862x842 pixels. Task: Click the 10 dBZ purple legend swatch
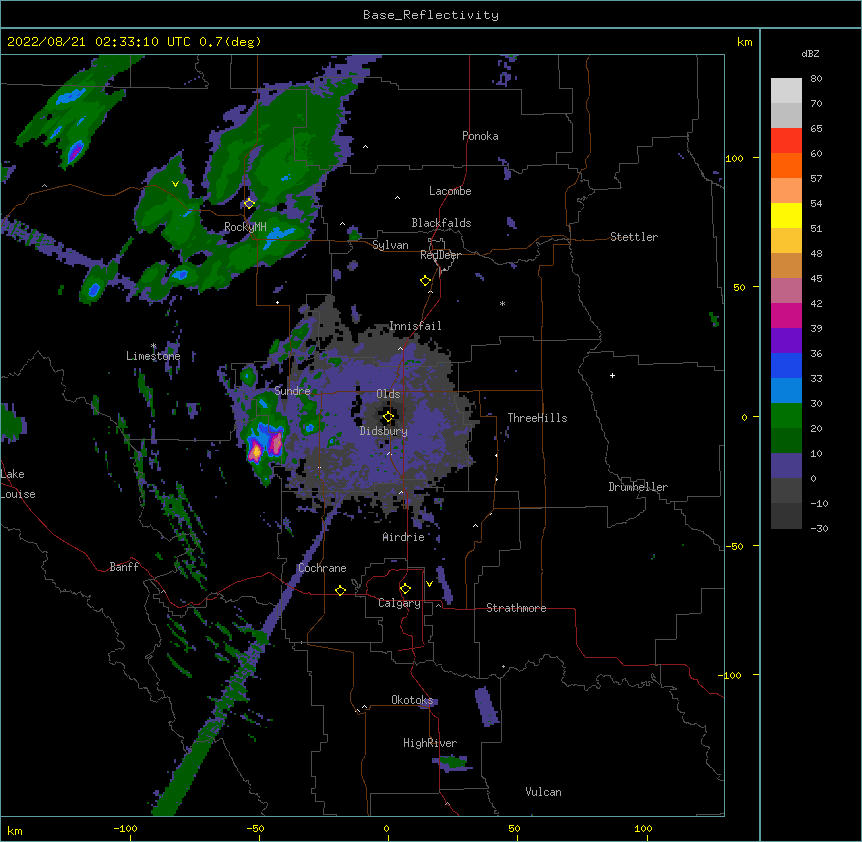point(786,466)
